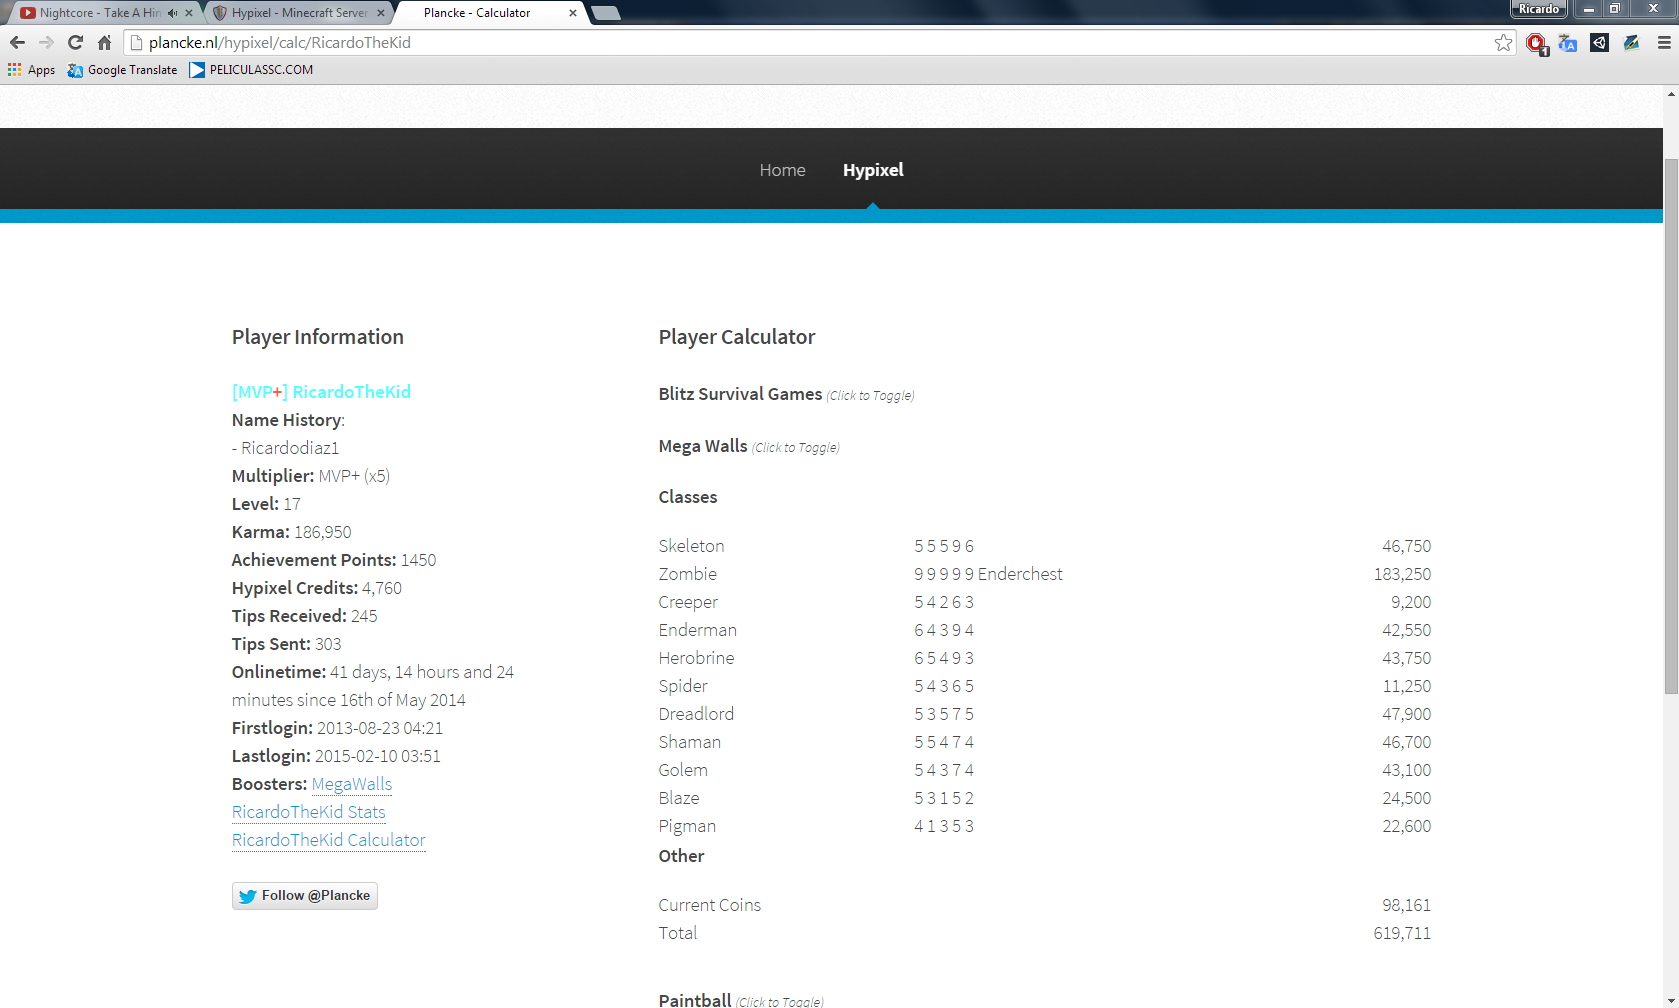The image size is (1679, 1008).
Task: Switch to the Nightcore - Take A Hint tab
Action: [100, 13]
